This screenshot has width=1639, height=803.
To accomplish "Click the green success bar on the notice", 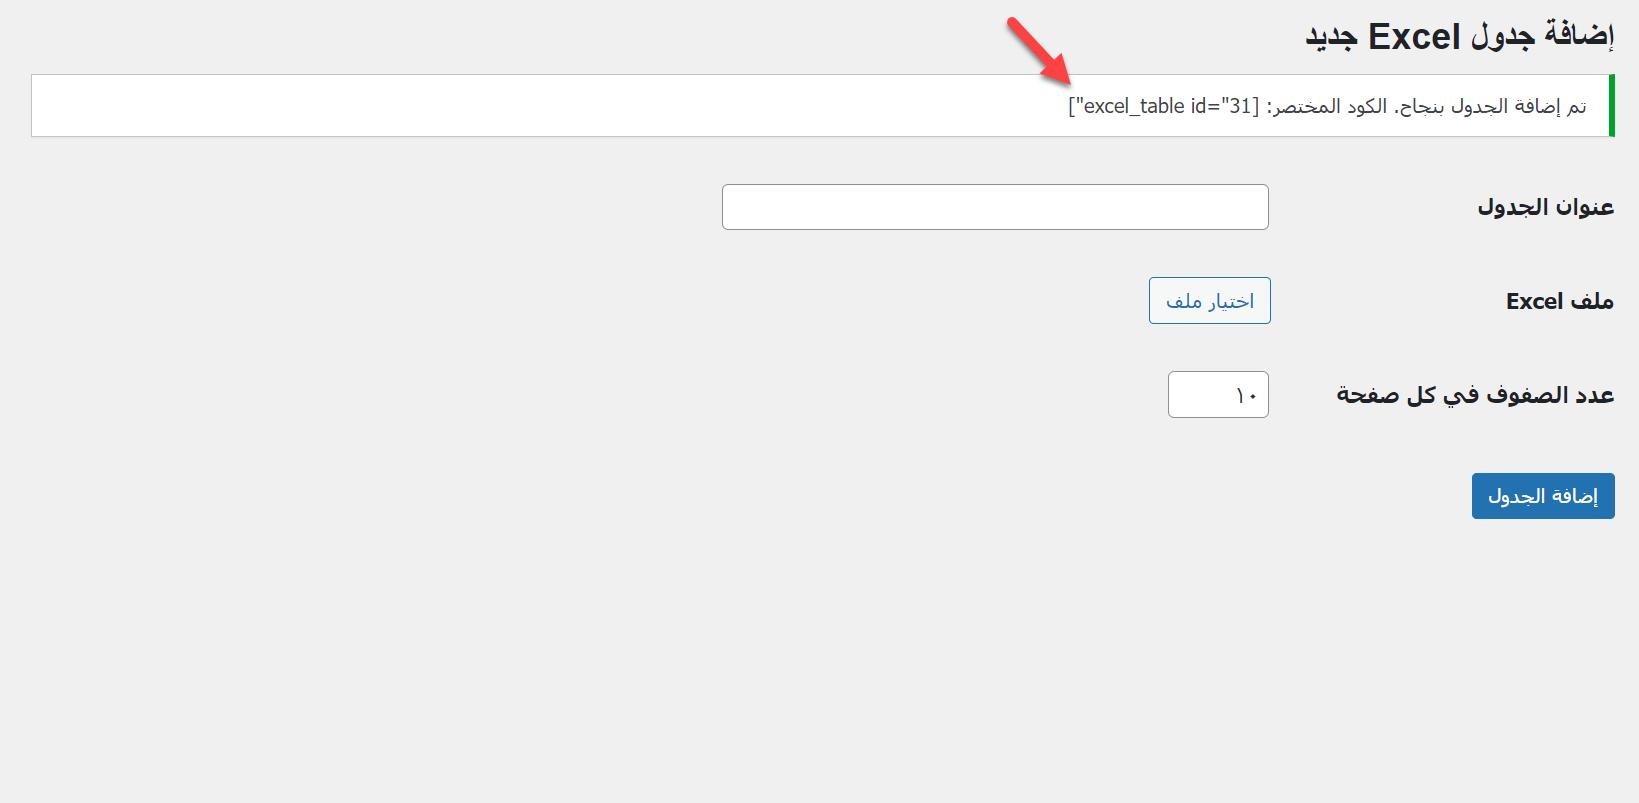I will point(1611,105).
